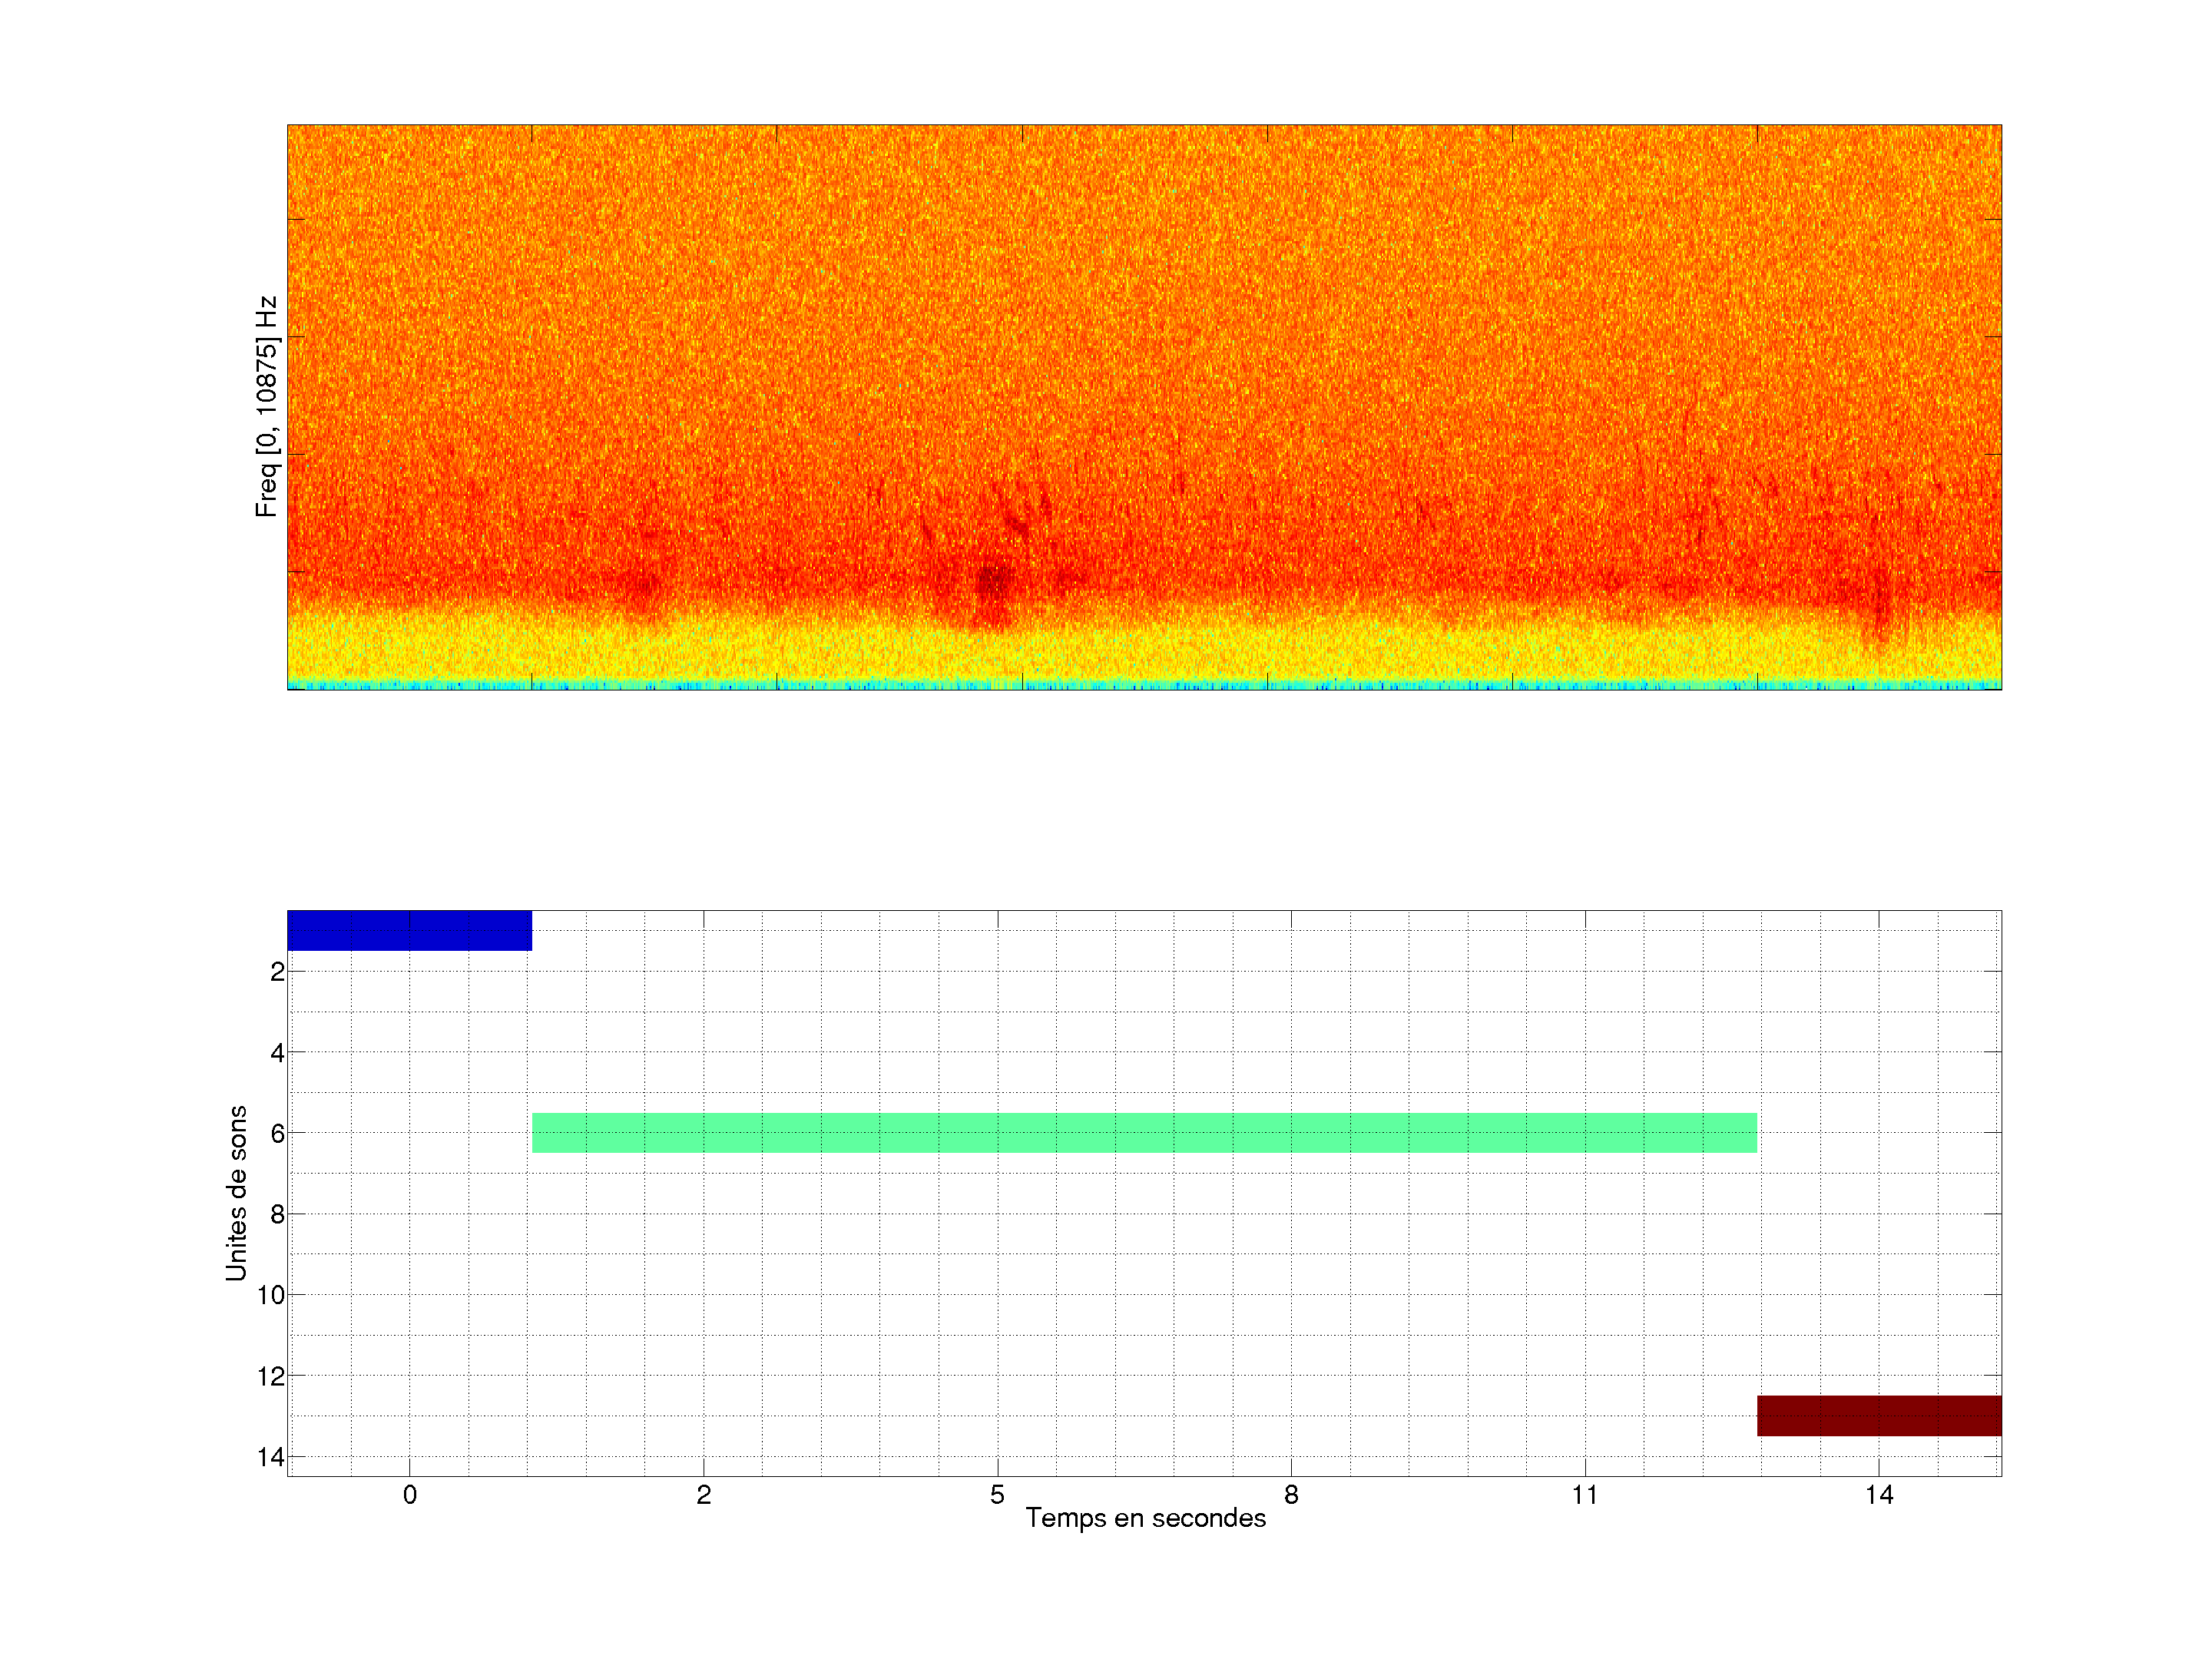Screen dimensions: 2212x1659
Task: Click the 'Unites de sons' axis label
Action: [236, 1193]
